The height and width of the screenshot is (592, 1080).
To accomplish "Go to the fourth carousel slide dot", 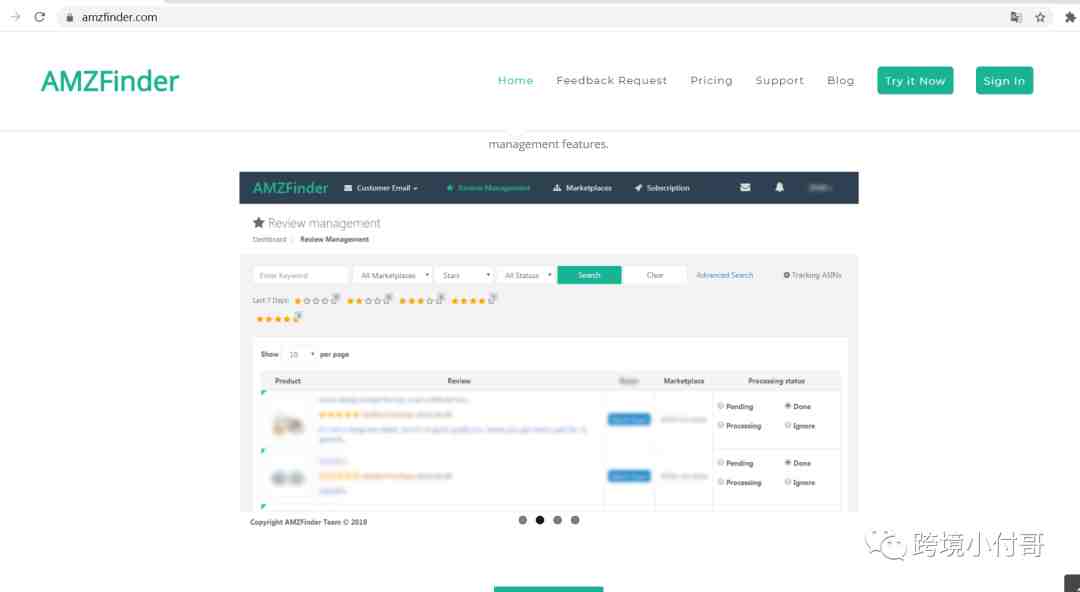I will [575, 520].
